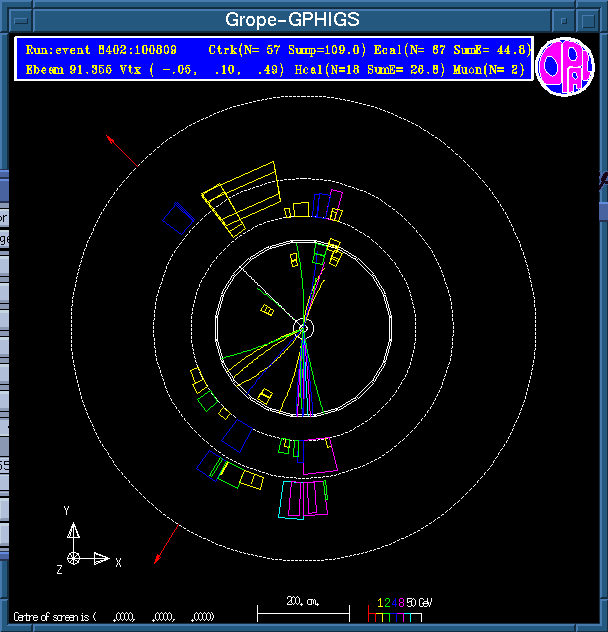Image resolution: width=608 pixels, height=632 pixels.
Task: Click the 200 cm scale bar
Action: (303, 608)
